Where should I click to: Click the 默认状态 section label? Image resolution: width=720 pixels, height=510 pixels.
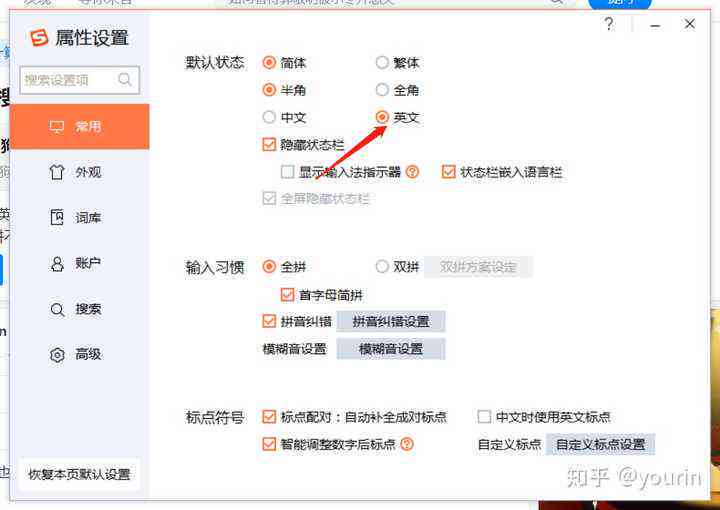[x=214, y=62]
